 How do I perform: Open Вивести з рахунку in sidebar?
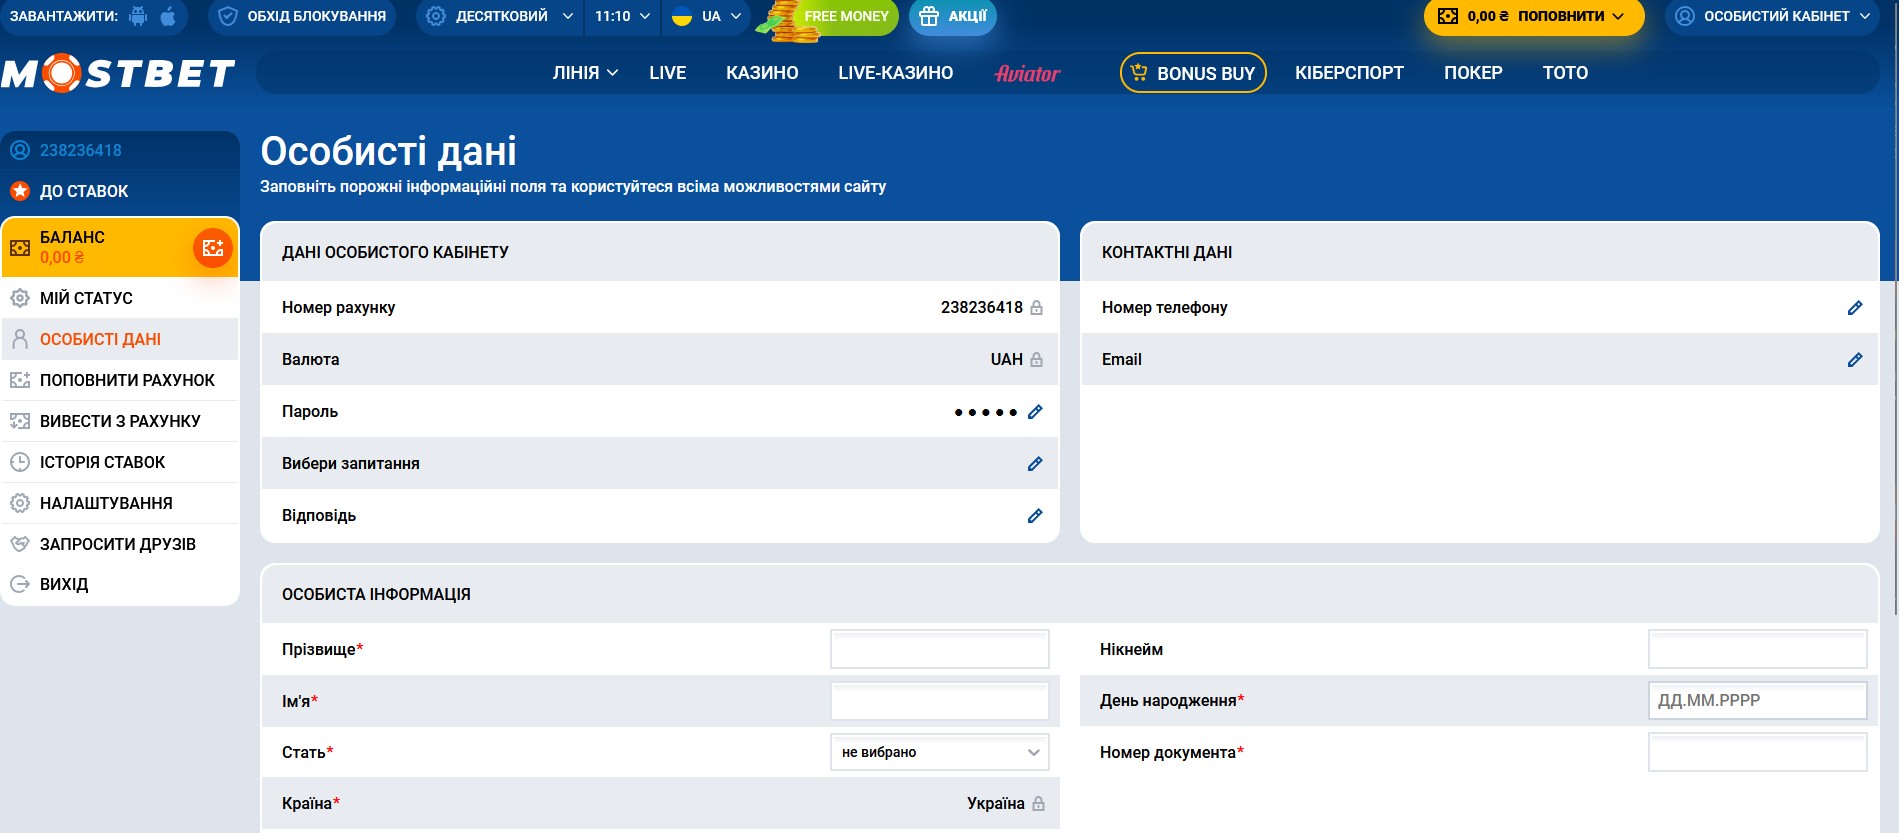coord(120,421)
